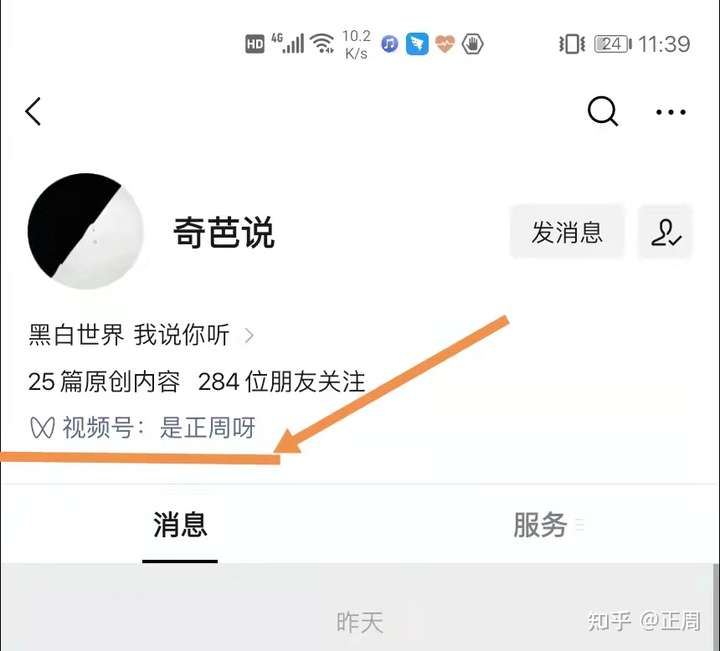This screenshot has width=720, height=651.
Task: Tap the blue bird app status icon
Action: [417, 44]
